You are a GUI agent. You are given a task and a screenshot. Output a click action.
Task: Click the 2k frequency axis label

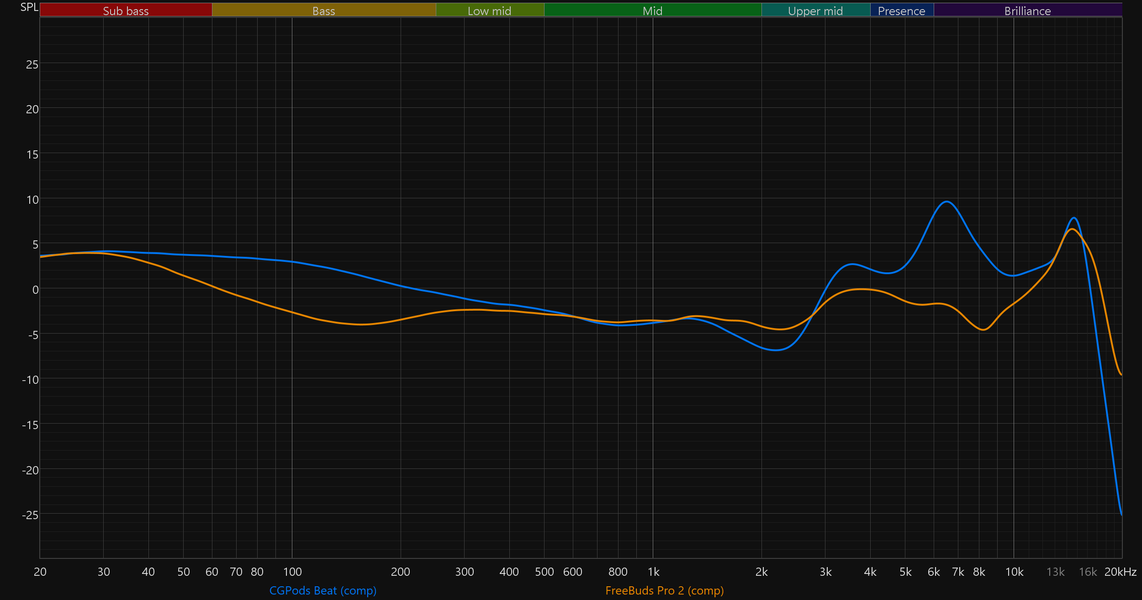(761, 572)
